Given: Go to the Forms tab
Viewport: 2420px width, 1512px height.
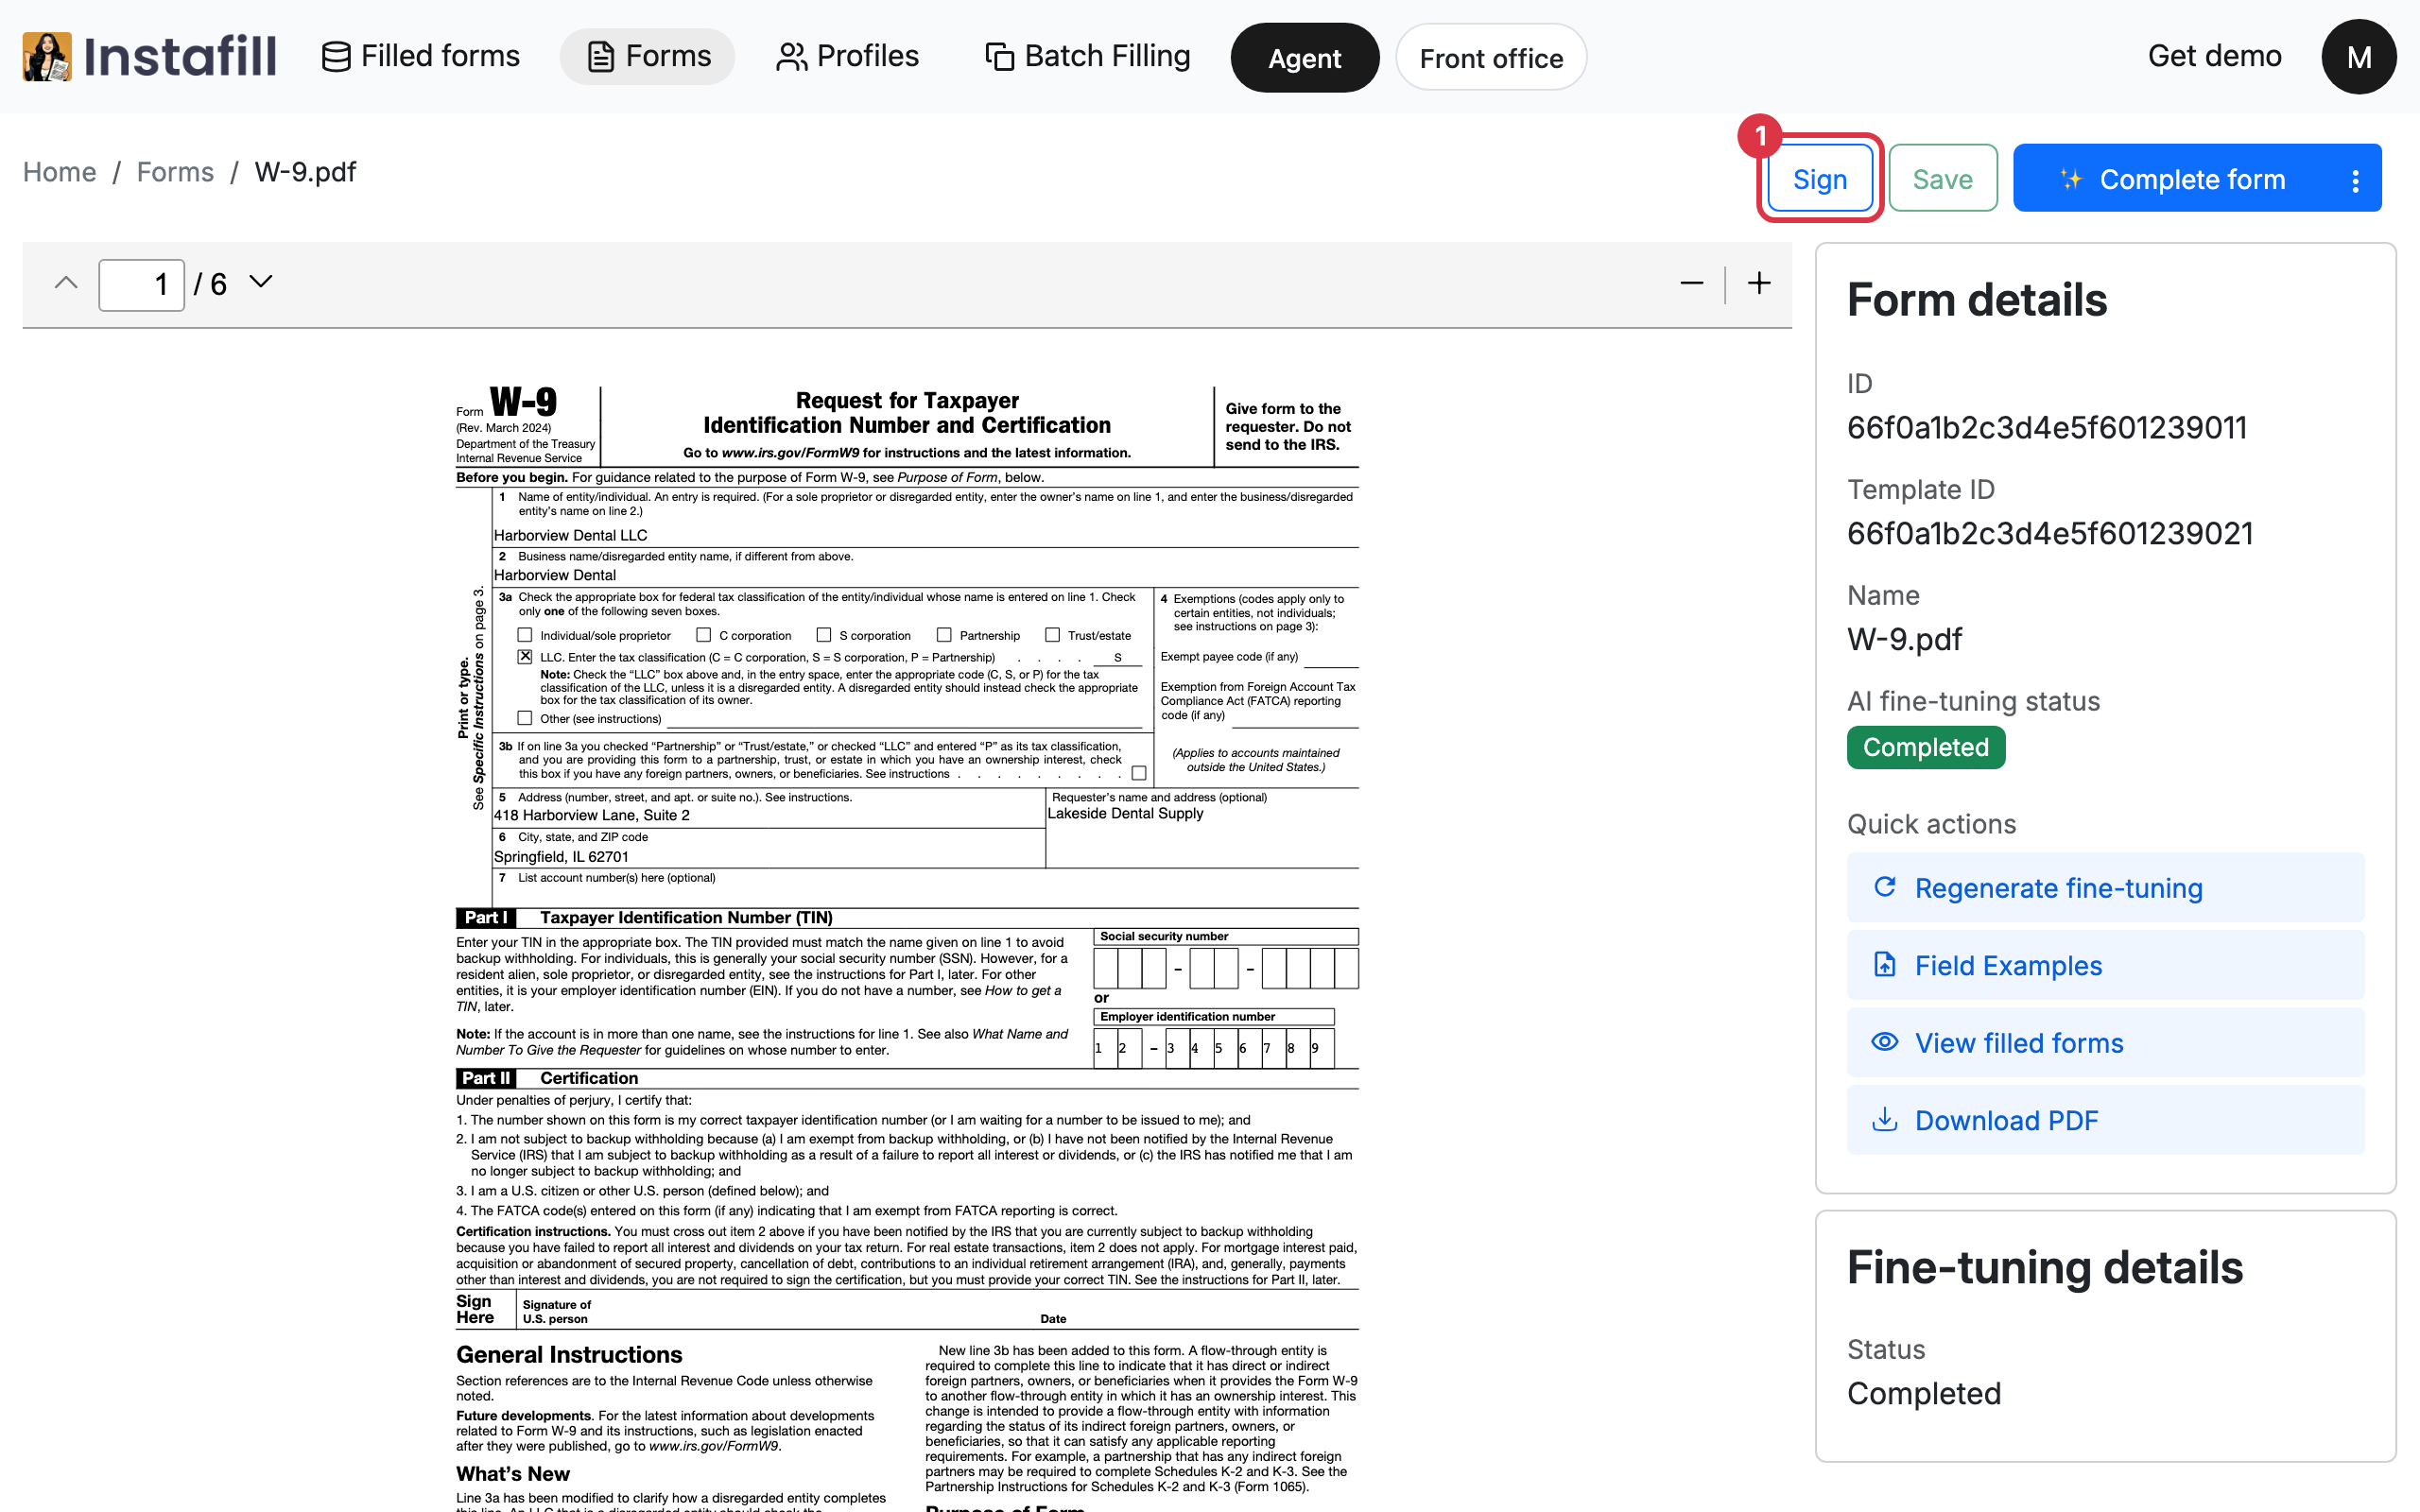Looking at the screenshot, I should [647, 56].
